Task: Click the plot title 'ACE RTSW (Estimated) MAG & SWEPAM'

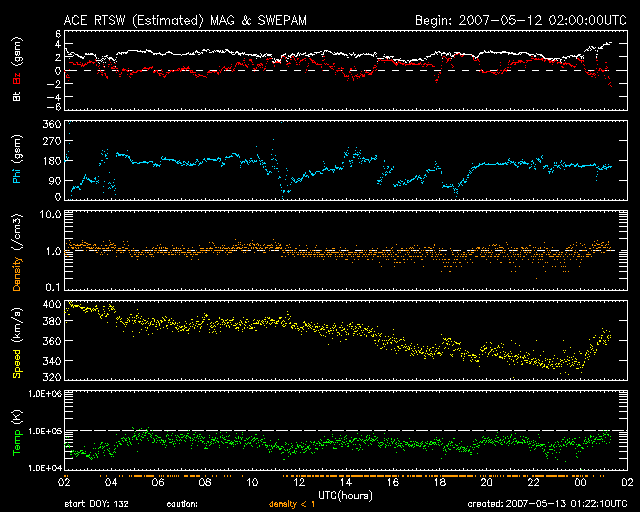Action: pos(185,20)
